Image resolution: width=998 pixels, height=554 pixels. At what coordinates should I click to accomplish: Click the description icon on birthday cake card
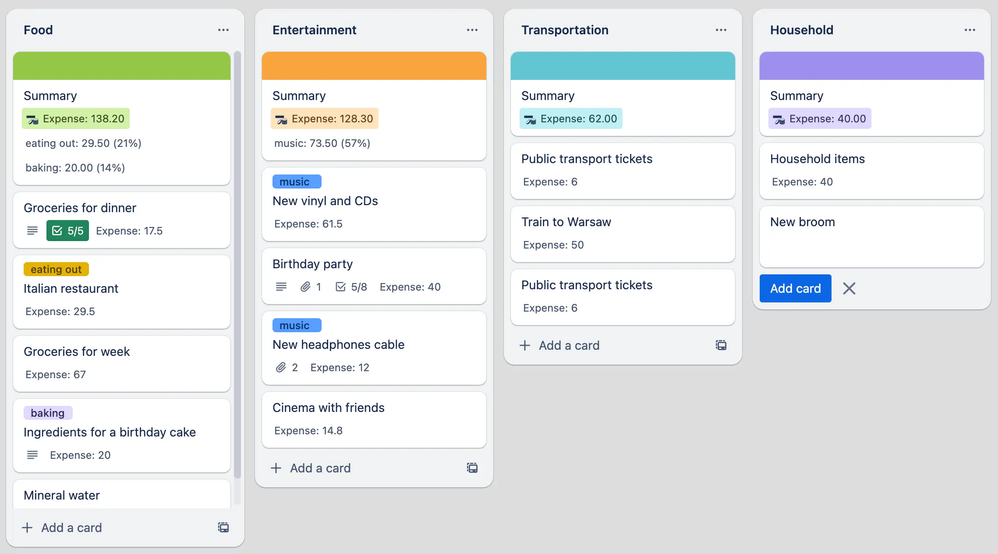click(x=32, y=455)
